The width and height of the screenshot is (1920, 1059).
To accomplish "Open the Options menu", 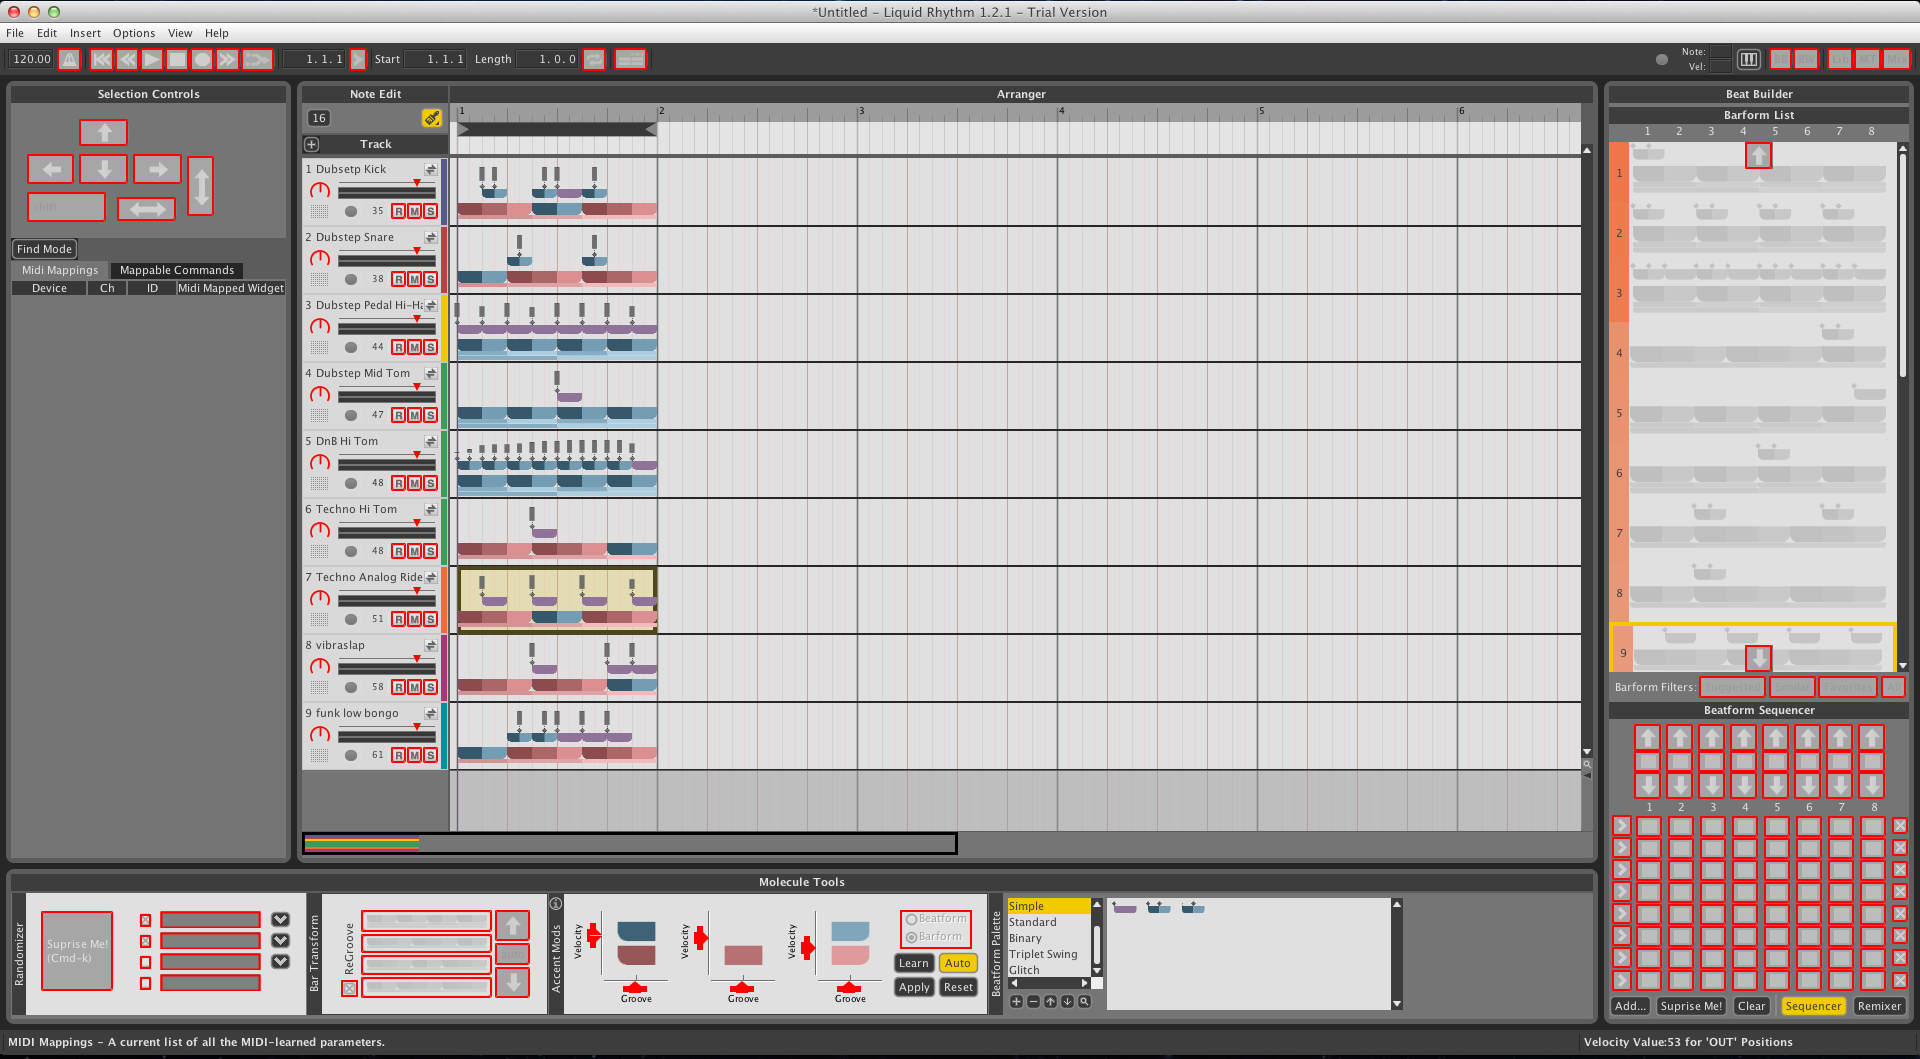I will pos(134,33).
